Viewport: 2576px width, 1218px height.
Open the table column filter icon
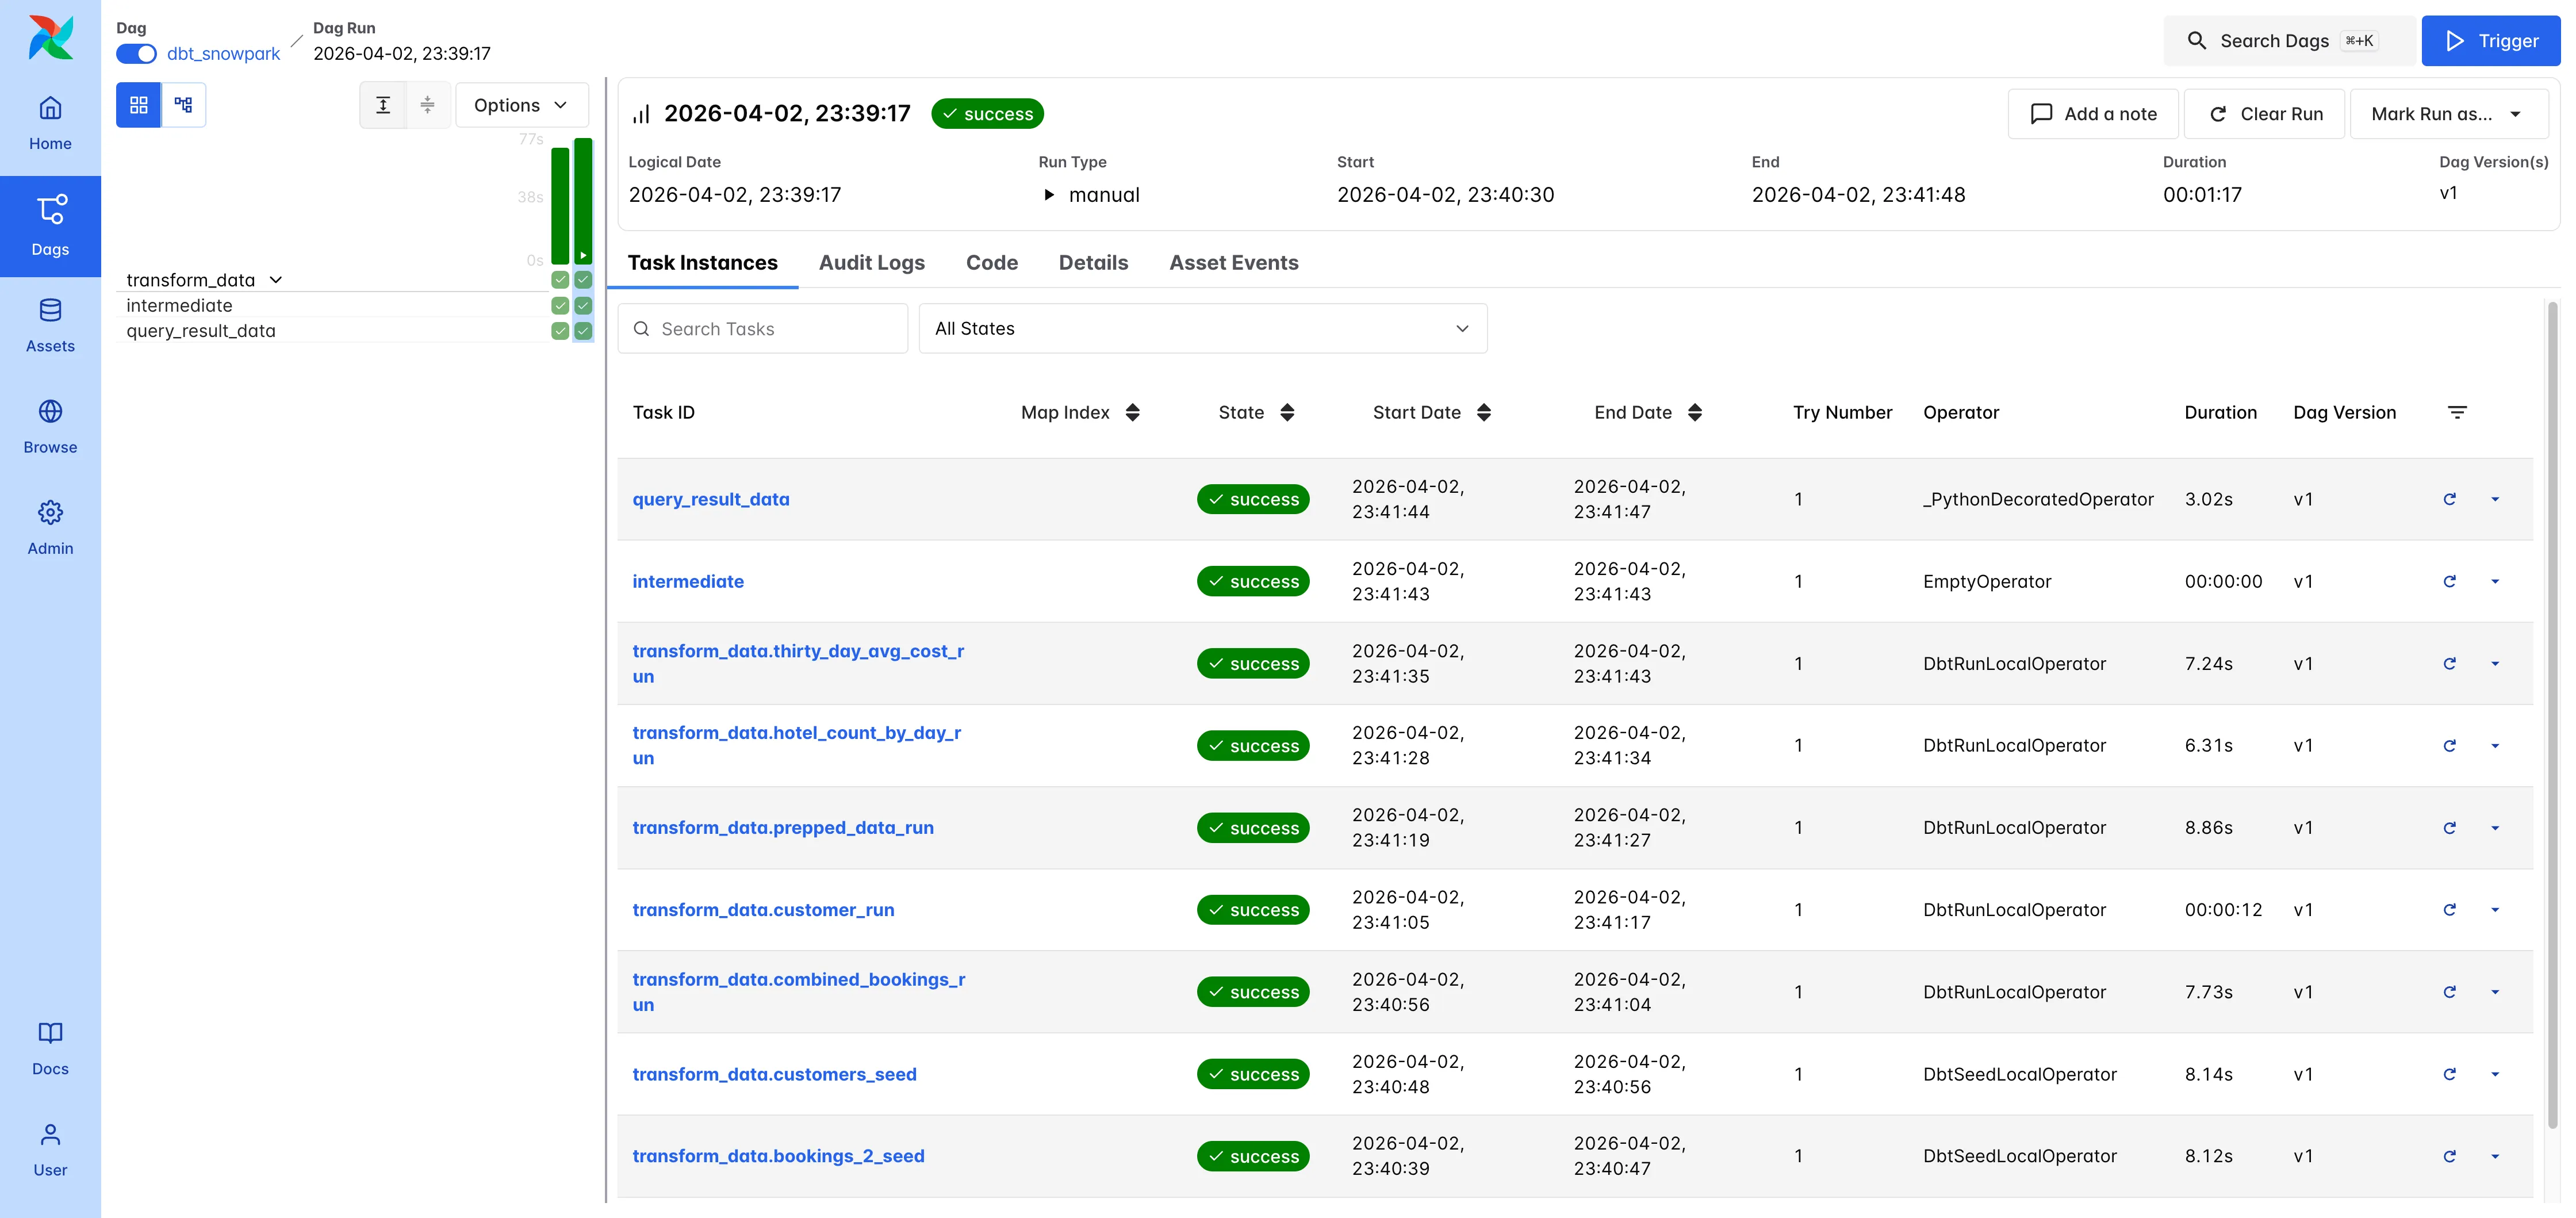(x=2457, y=412)
